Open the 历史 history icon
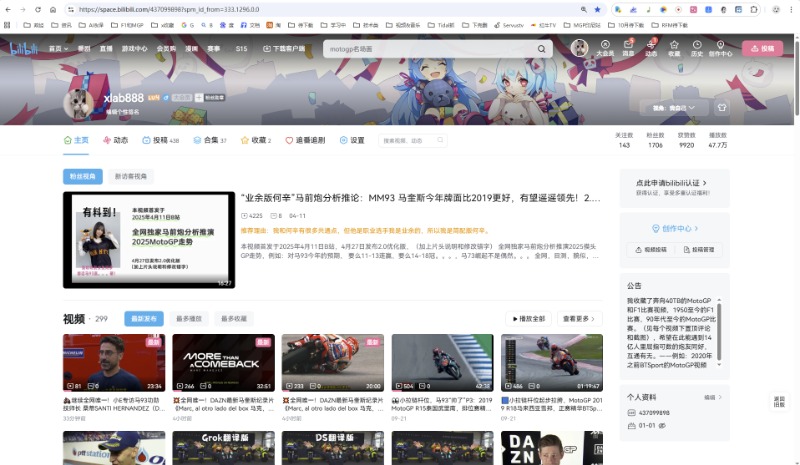Image resolution: width=800 pixels, height=465 pixels. pyautogui.click(x=697, y=48)
